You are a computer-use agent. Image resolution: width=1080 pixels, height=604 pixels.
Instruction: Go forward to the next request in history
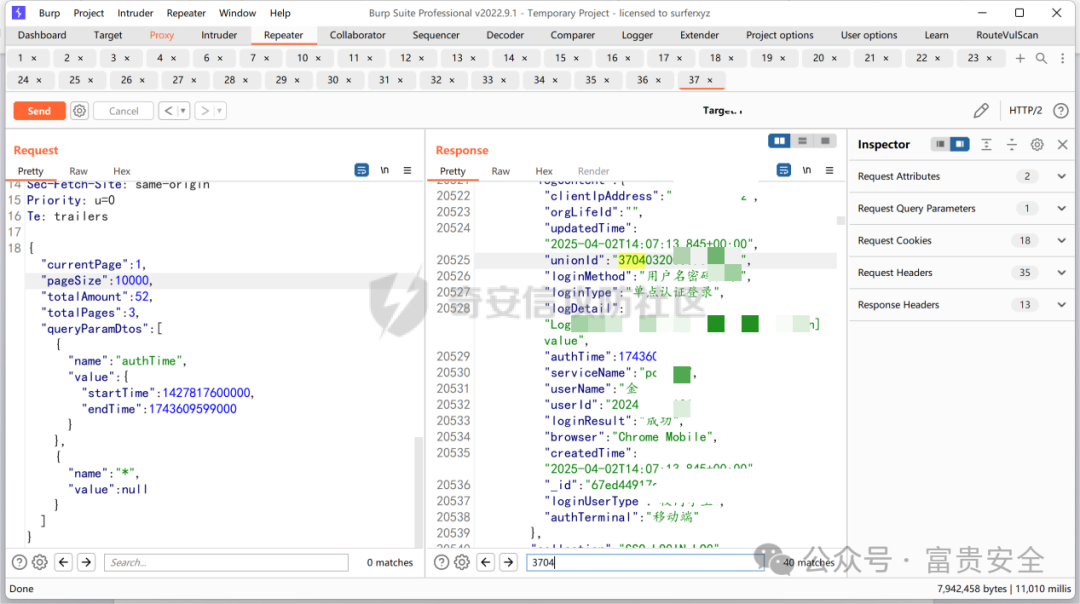click(205, 111)
